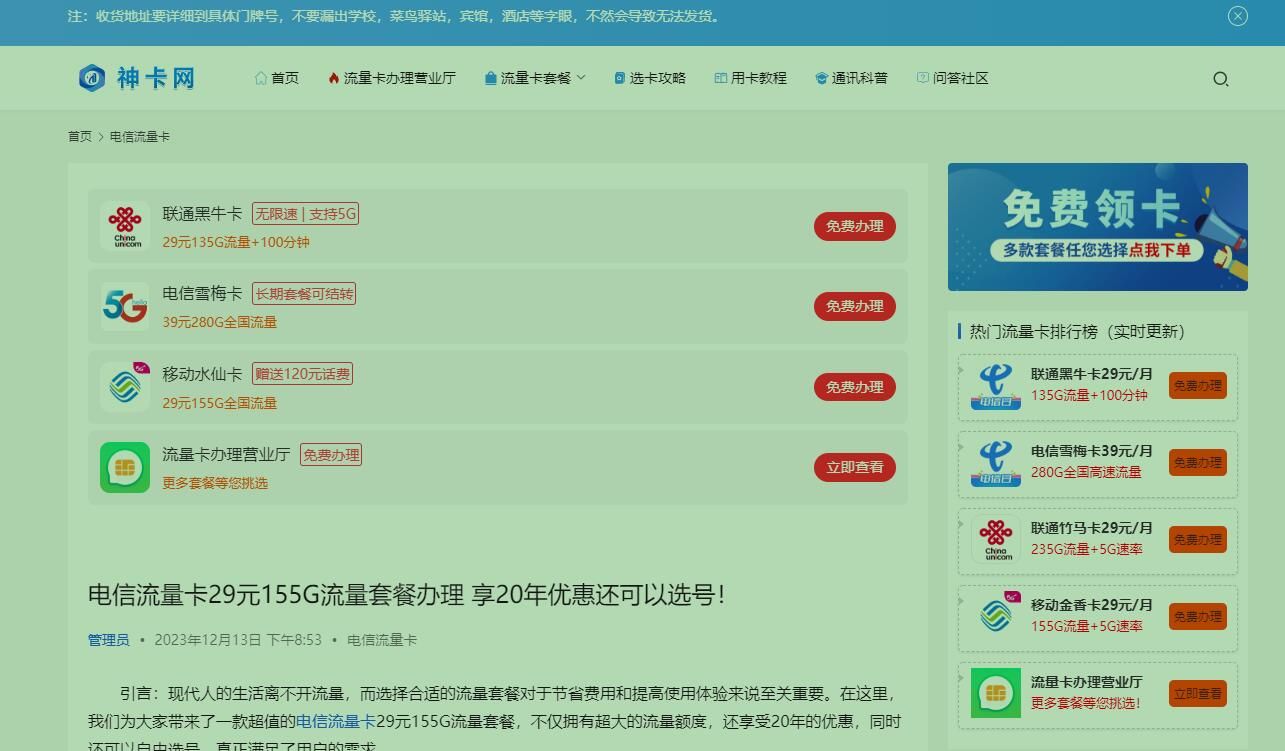Click the green SIM icon in the sidebar ranking
This screenshot has height=751, width=1285.
tap(996, 693)
